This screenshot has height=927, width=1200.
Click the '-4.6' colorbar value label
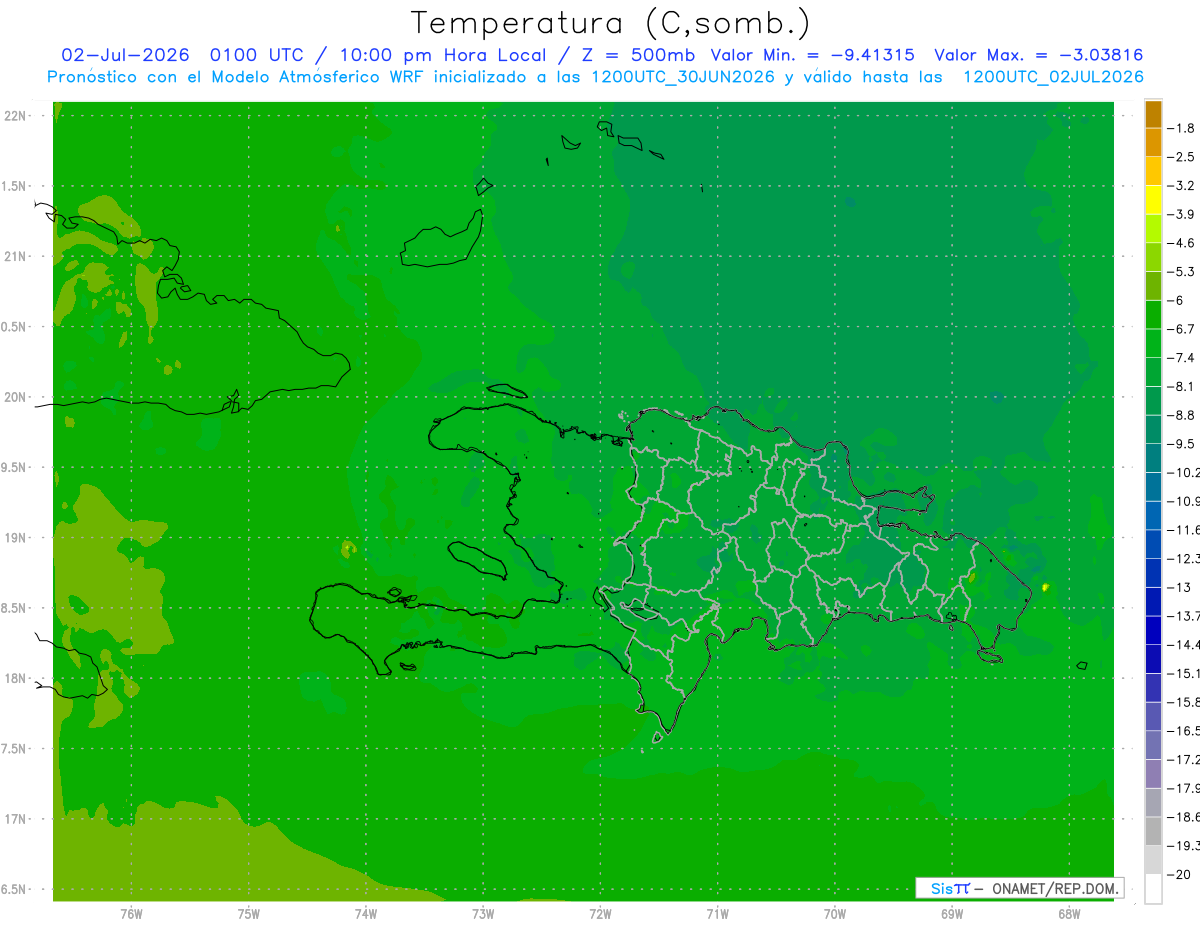tap(1181, 243)
